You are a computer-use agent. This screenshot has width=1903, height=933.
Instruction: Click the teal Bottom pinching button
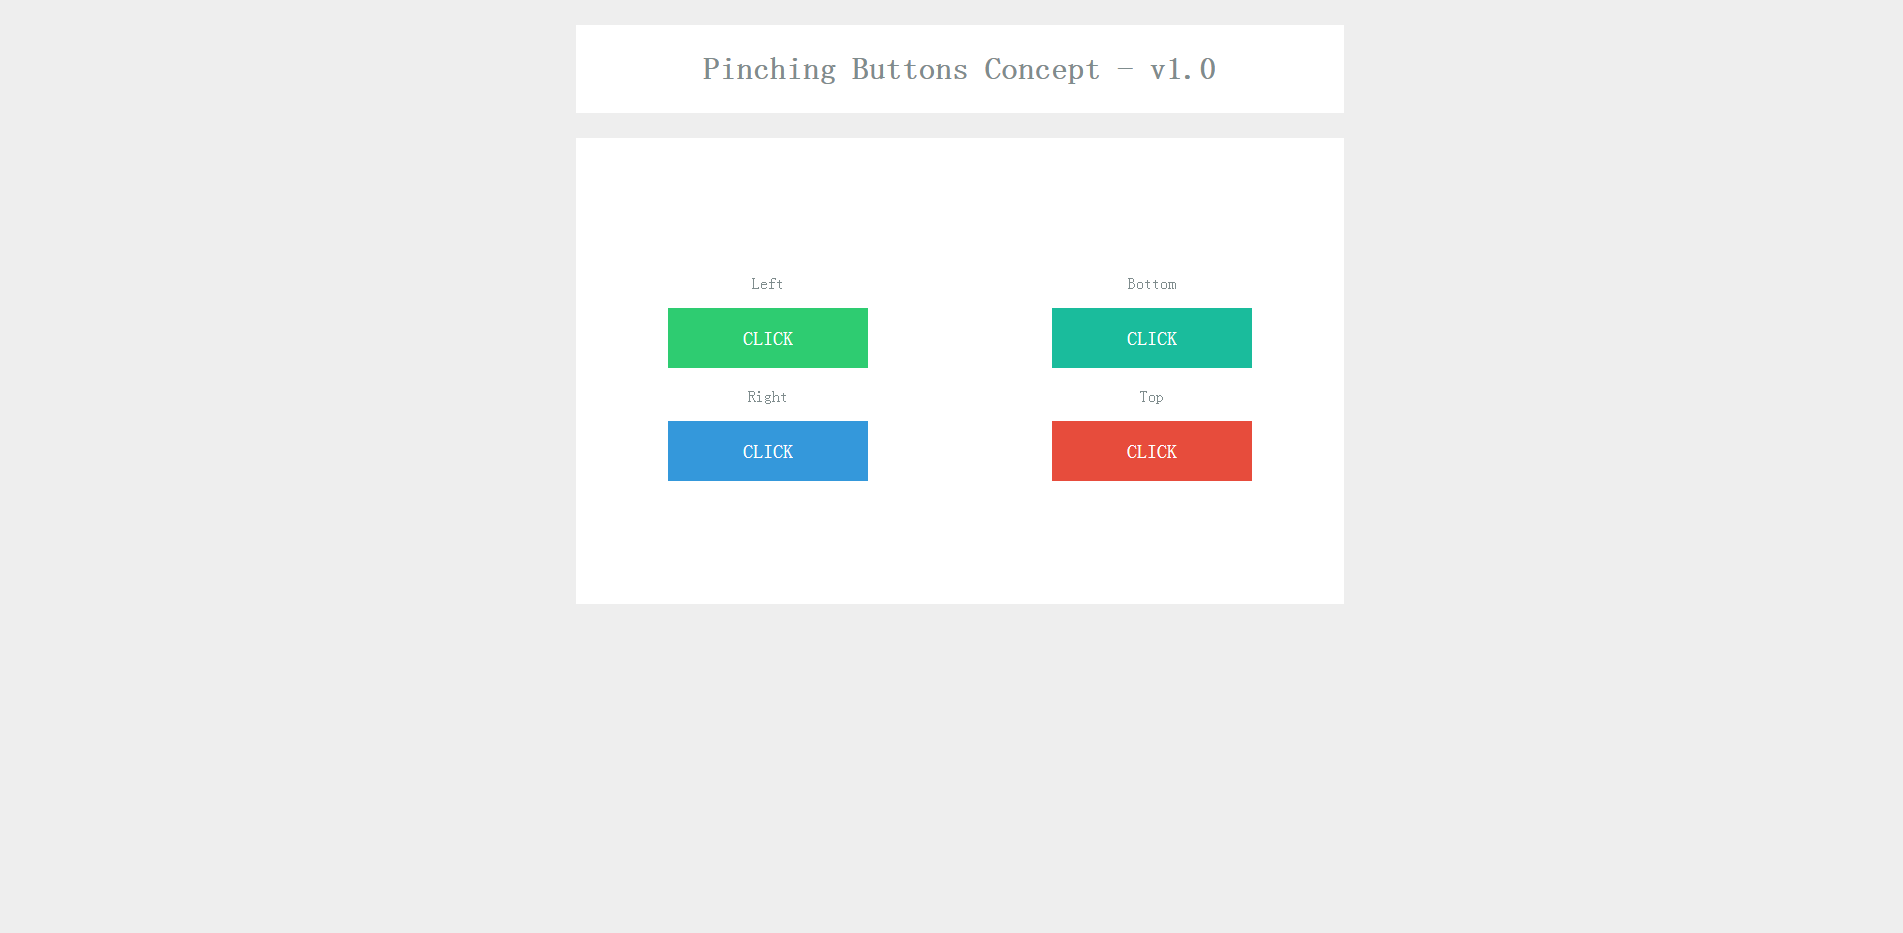1151,338
